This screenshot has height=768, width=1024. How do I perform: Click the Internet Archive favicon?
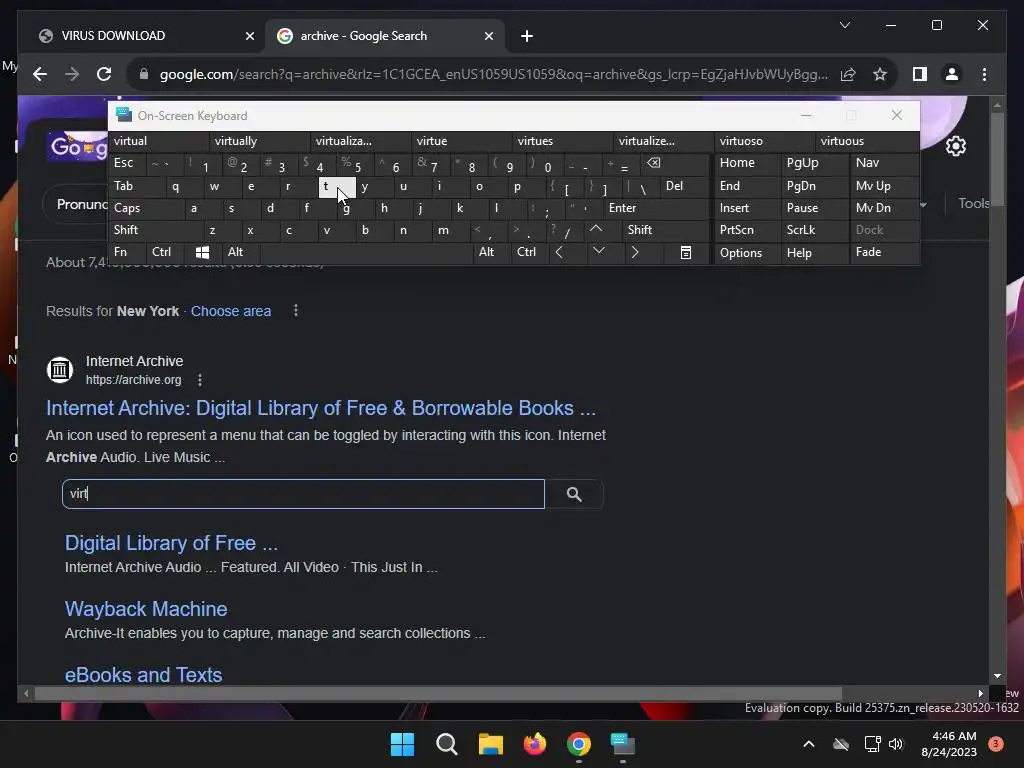[59, 370]
